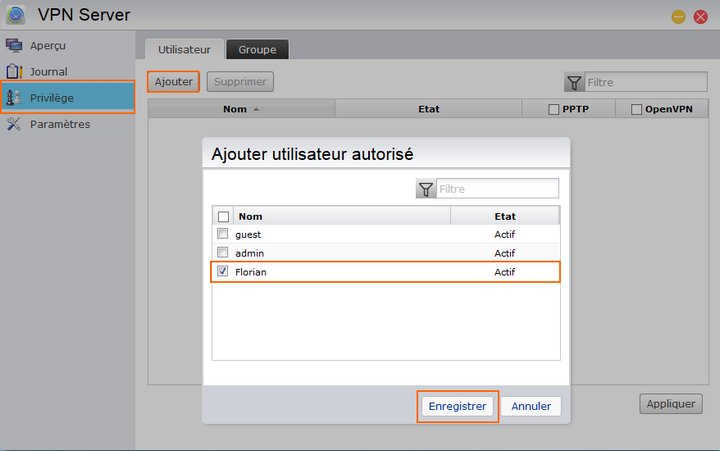Click the main window filter funnel icon
The width and height of the screenshot is (720, 451).
pyautogui.click(x=574, y=82)
